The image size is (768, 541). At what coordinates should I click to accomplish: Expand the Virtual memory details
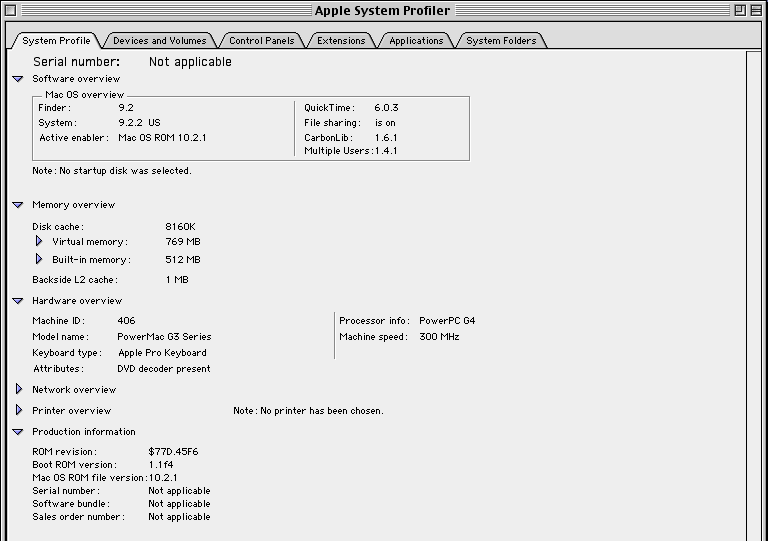coord(39,241)
